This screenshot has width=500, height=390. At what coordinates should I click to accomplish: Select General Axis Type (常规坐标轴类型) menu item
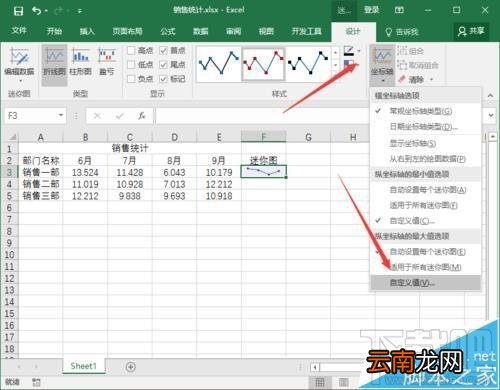[425, 111]
